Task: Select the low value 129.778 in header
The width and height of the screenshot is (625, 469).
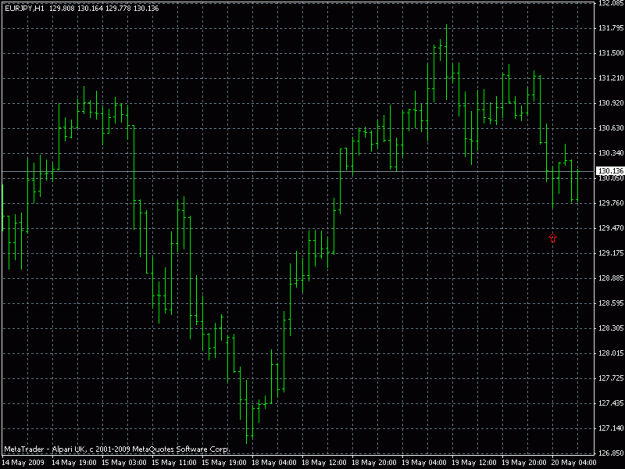Action: [118, 8]
